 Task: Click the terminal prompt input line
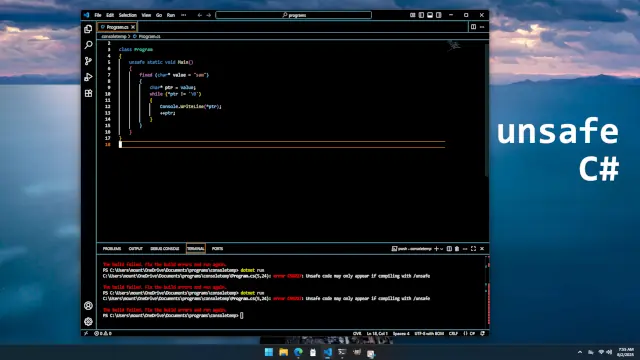tap(173, 316)
